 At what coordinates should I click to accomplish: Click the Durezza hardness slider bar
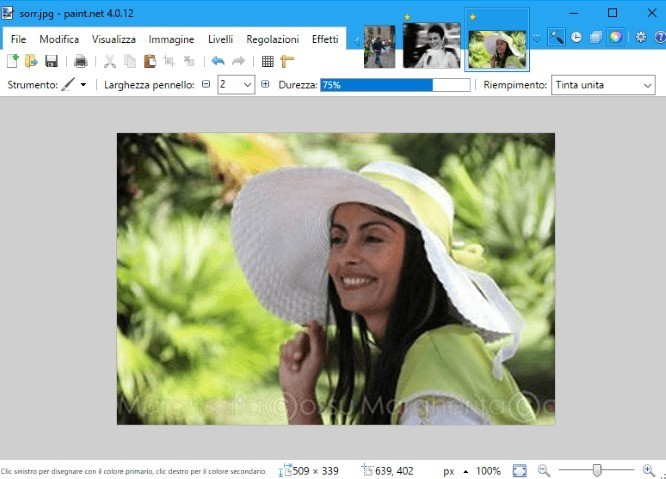coord(395,85)
